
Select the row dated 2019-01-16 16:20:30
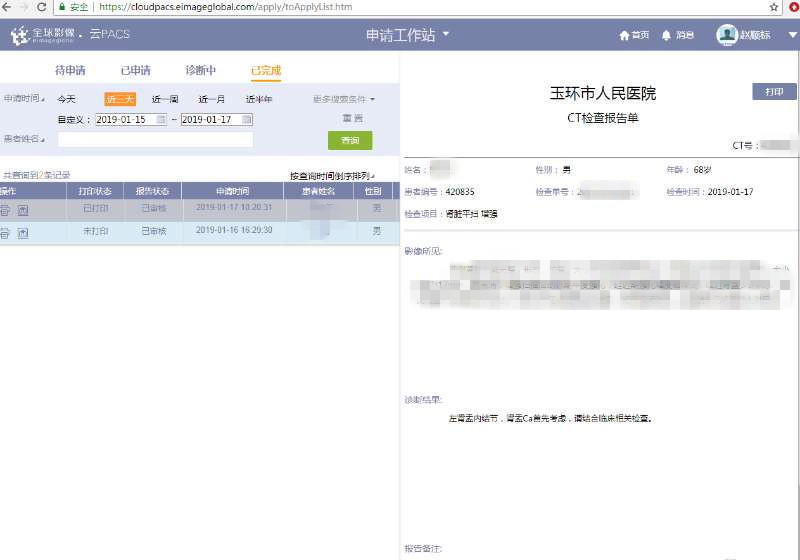199,233
